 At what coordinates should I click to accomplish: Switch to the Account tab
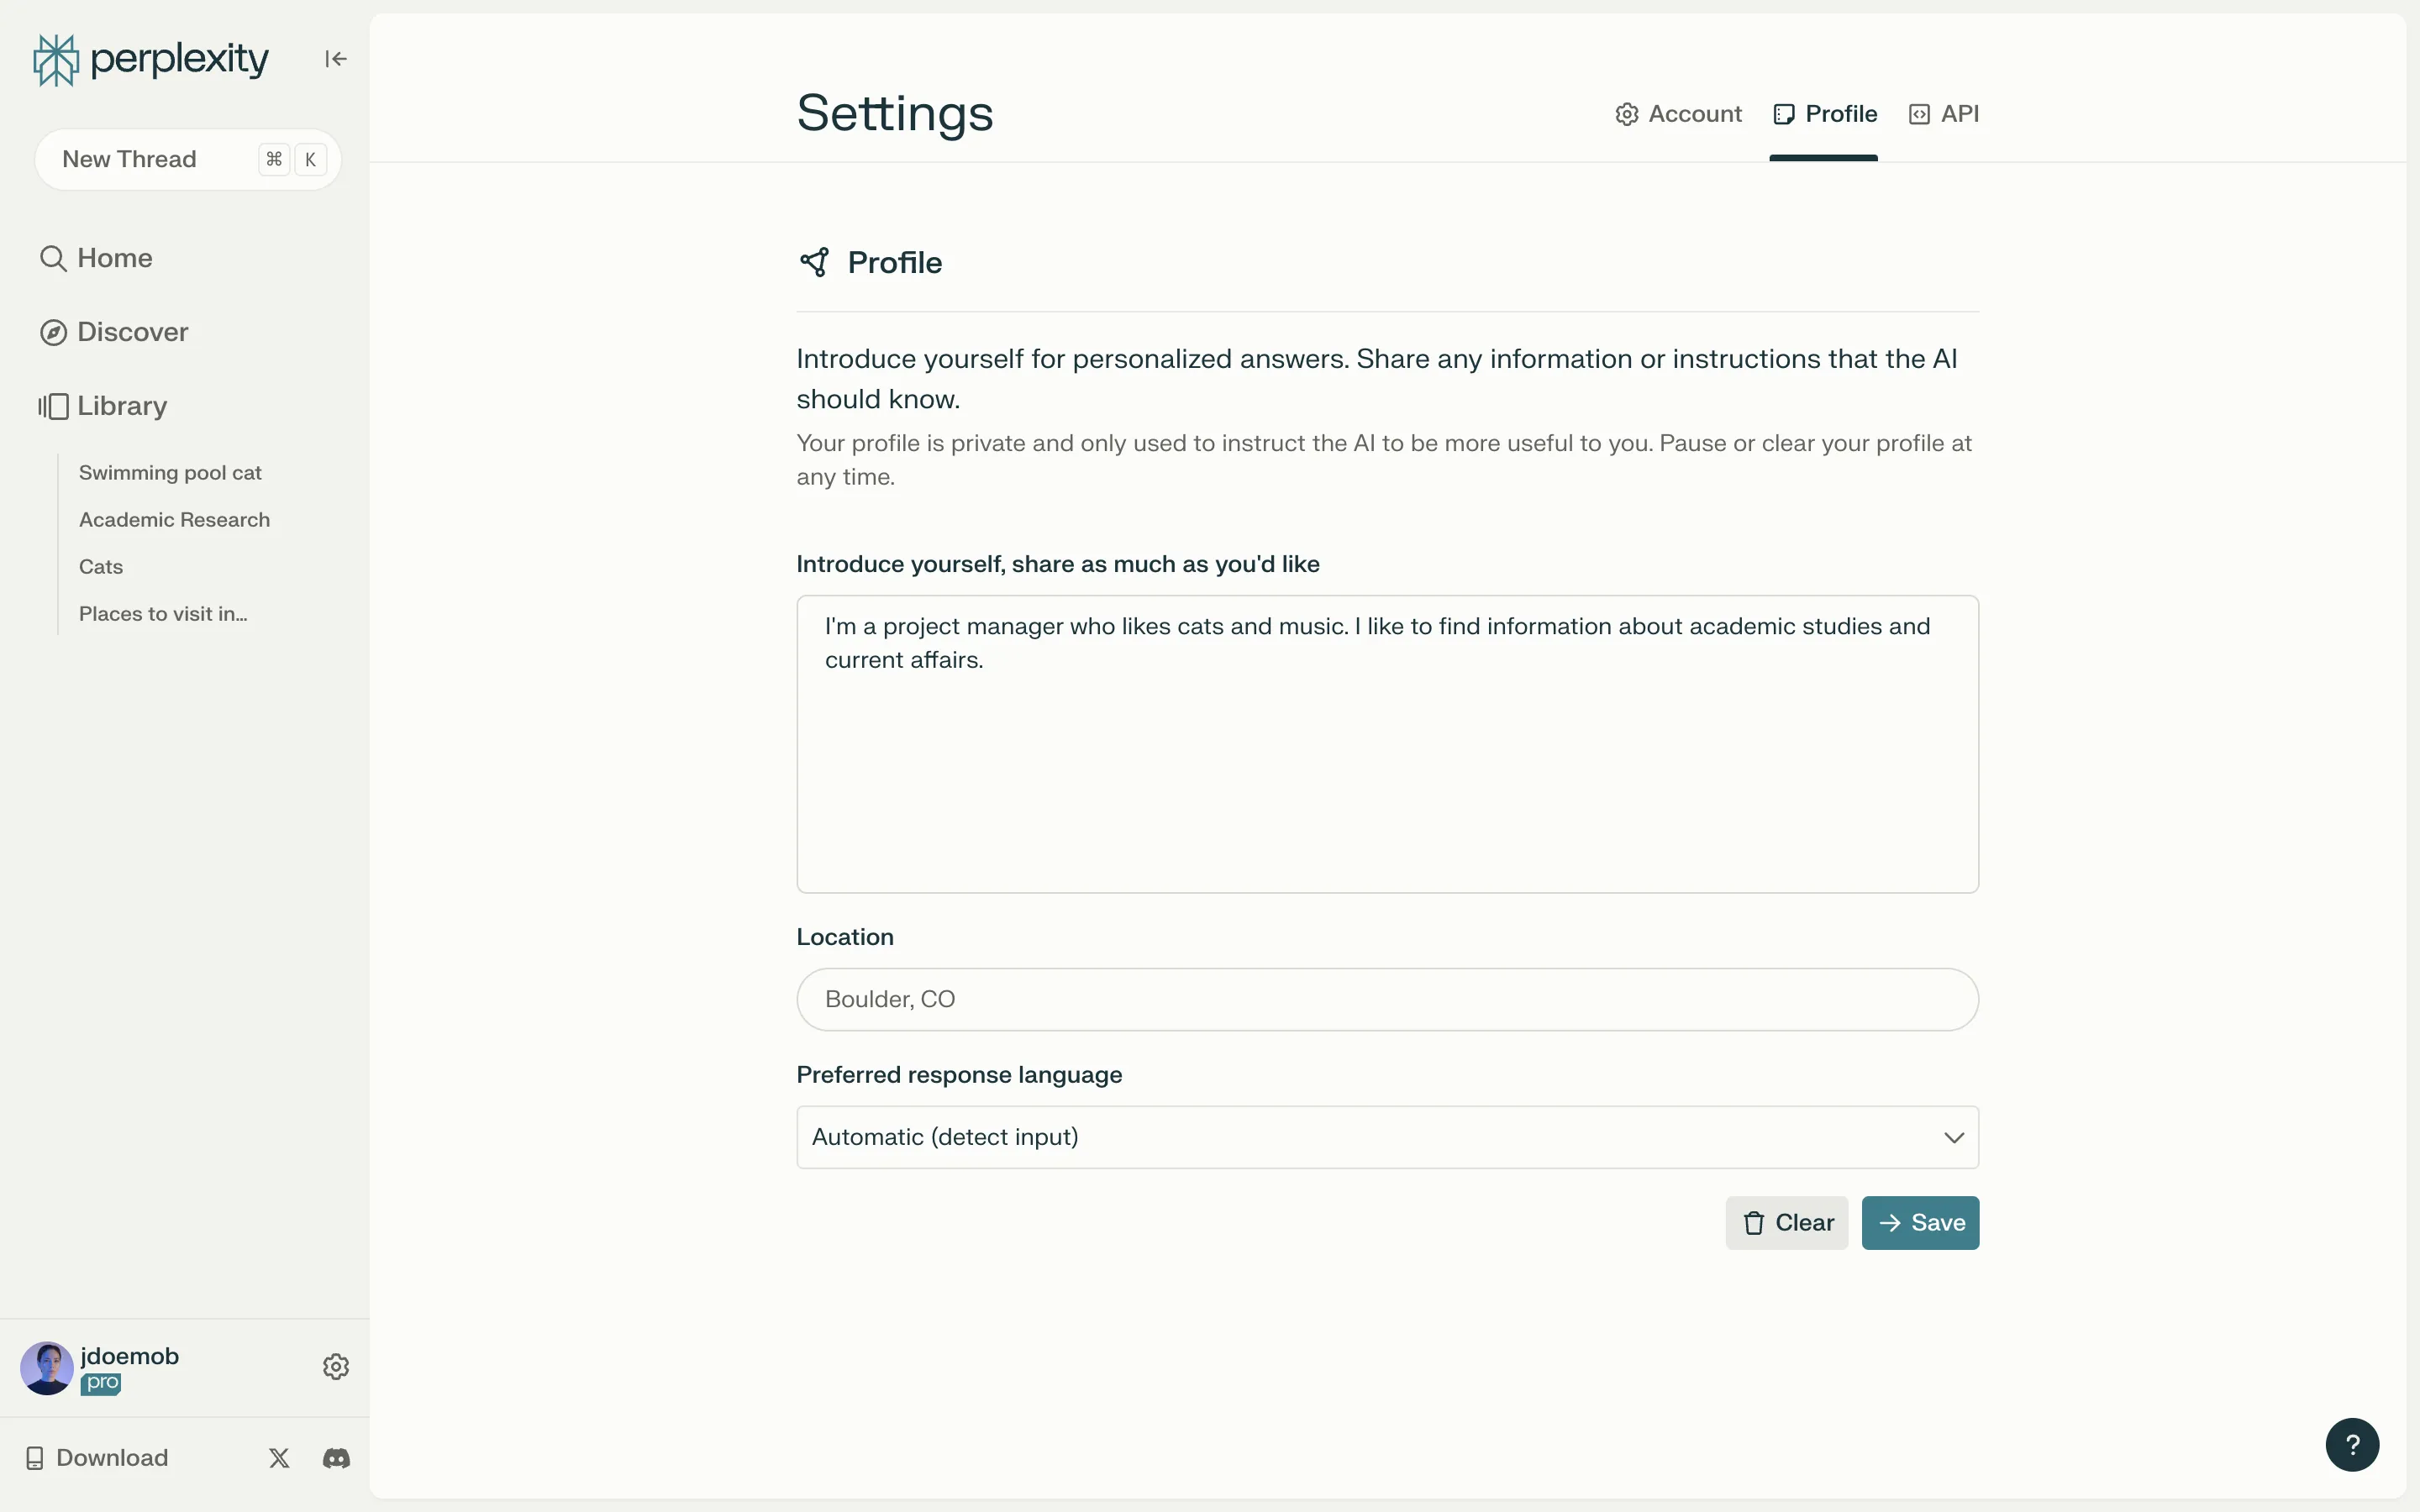coord(1679,114)
